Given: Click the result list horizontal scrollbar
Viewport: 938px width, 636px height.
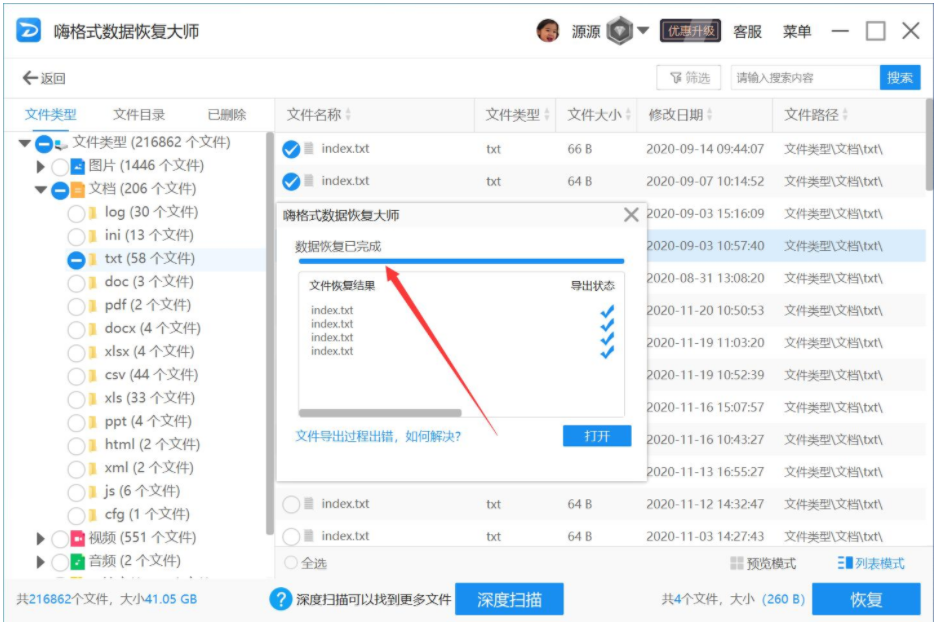Looking at the screenshot, I should click(380, 413).
